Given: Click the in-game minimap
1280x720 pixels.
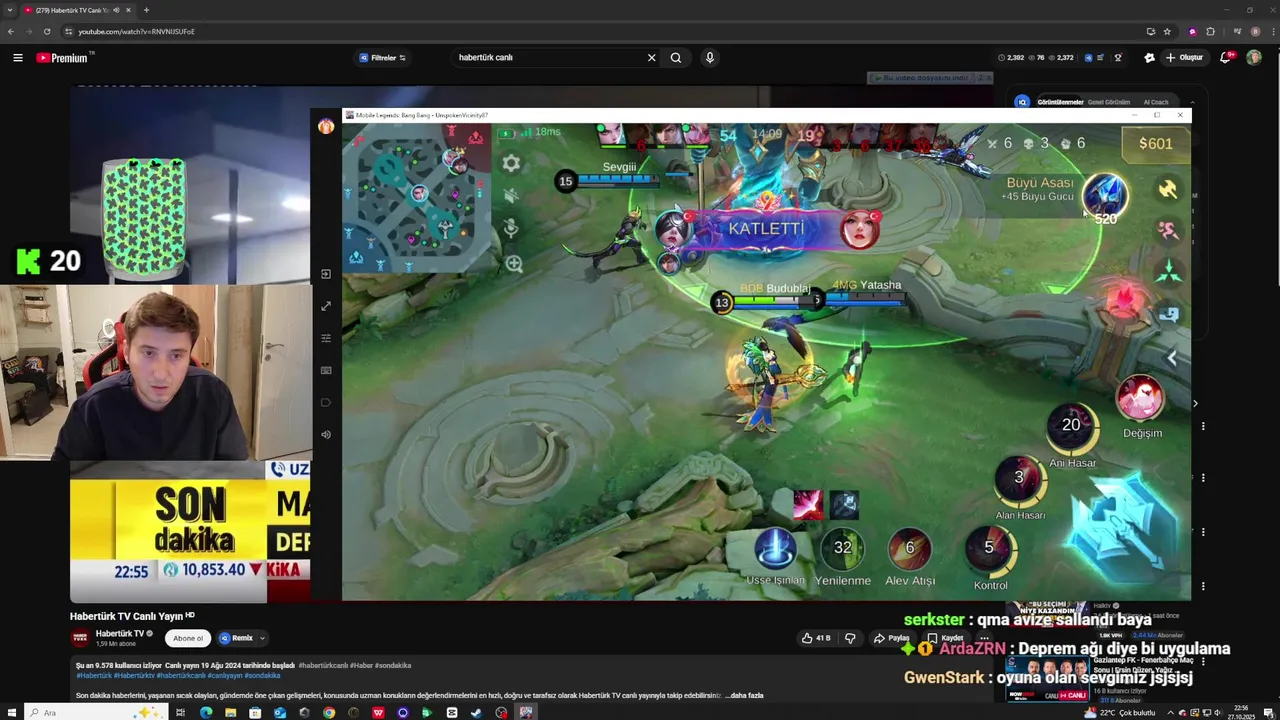Looking at the screenshot, I should pos(419,197).
